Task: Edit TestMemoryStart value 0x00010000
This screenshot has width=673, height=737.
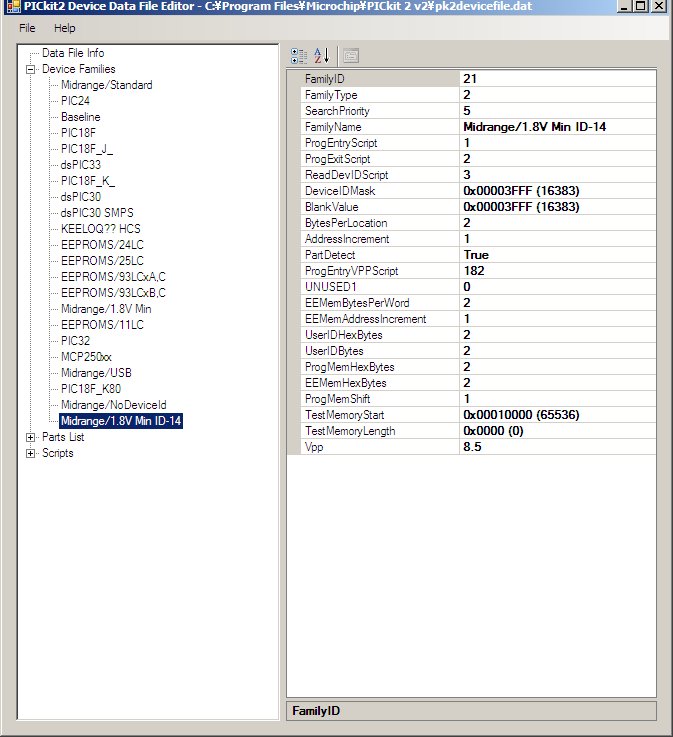Action: 558,414
